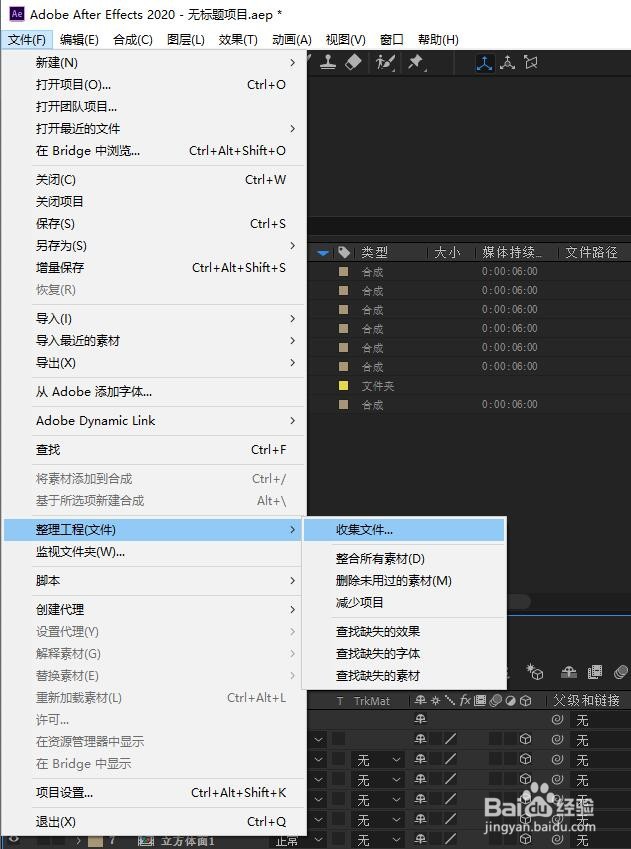Toggle preserve transparency box on 立方体面1 layer

coord(339,840)
